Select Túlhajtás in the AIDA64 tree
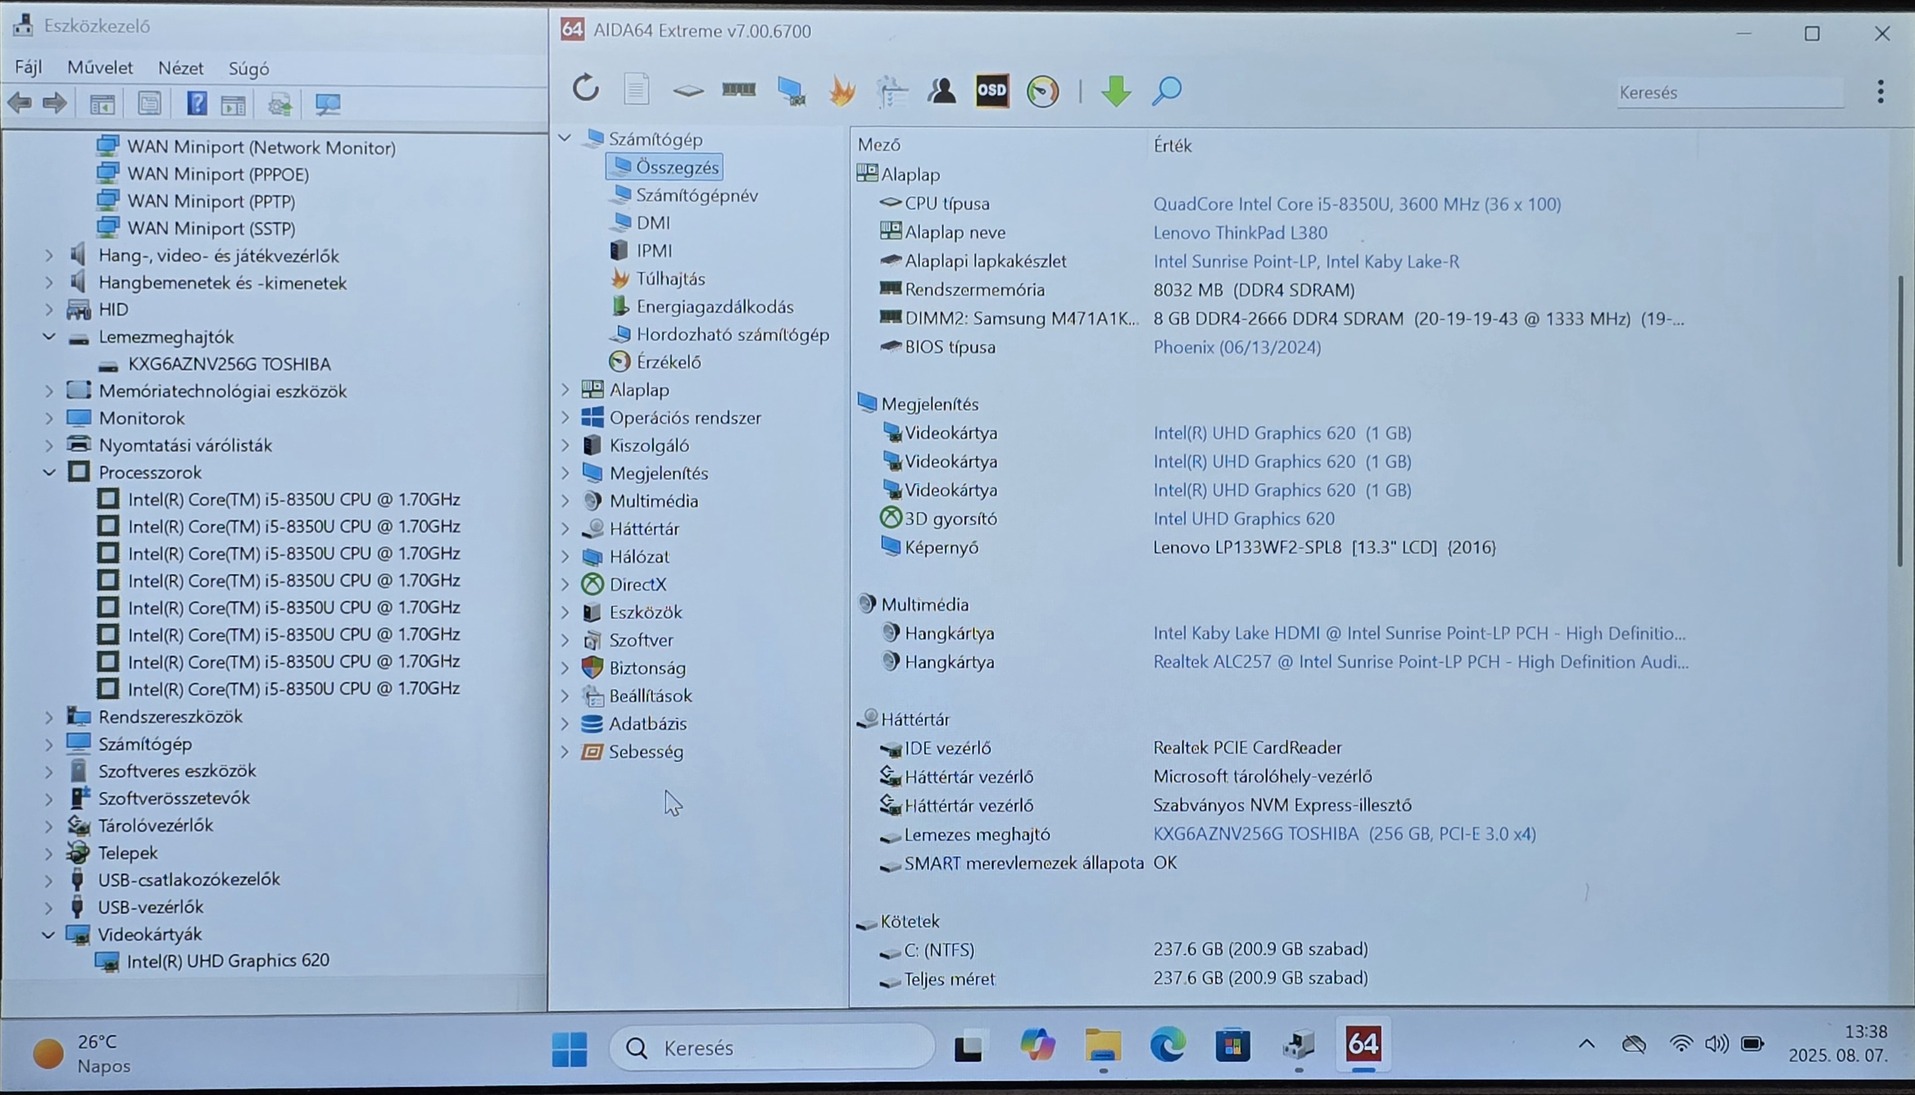1915x1095 pixels. 658,279
